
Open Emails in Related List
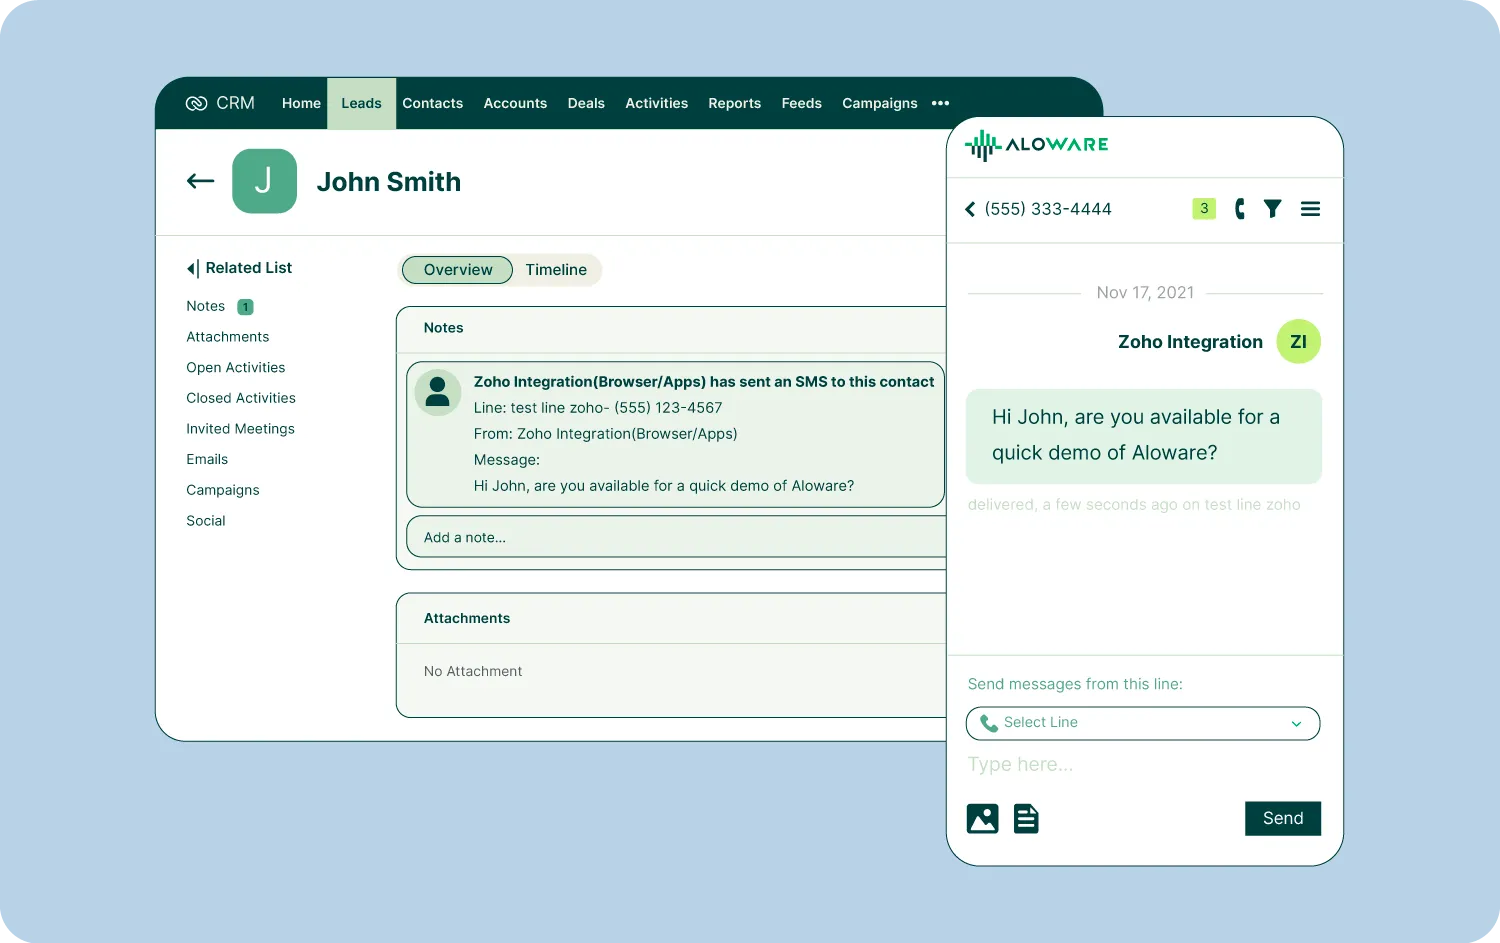pyautogui.click(x=207, y=459)
